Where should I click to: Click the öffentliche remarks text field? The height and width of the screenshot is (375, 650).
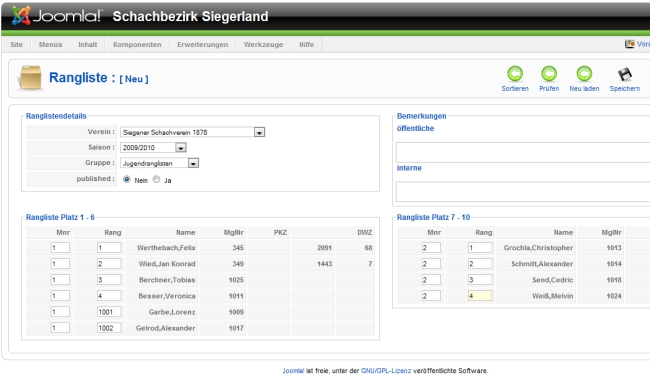[x=523, y=152]
